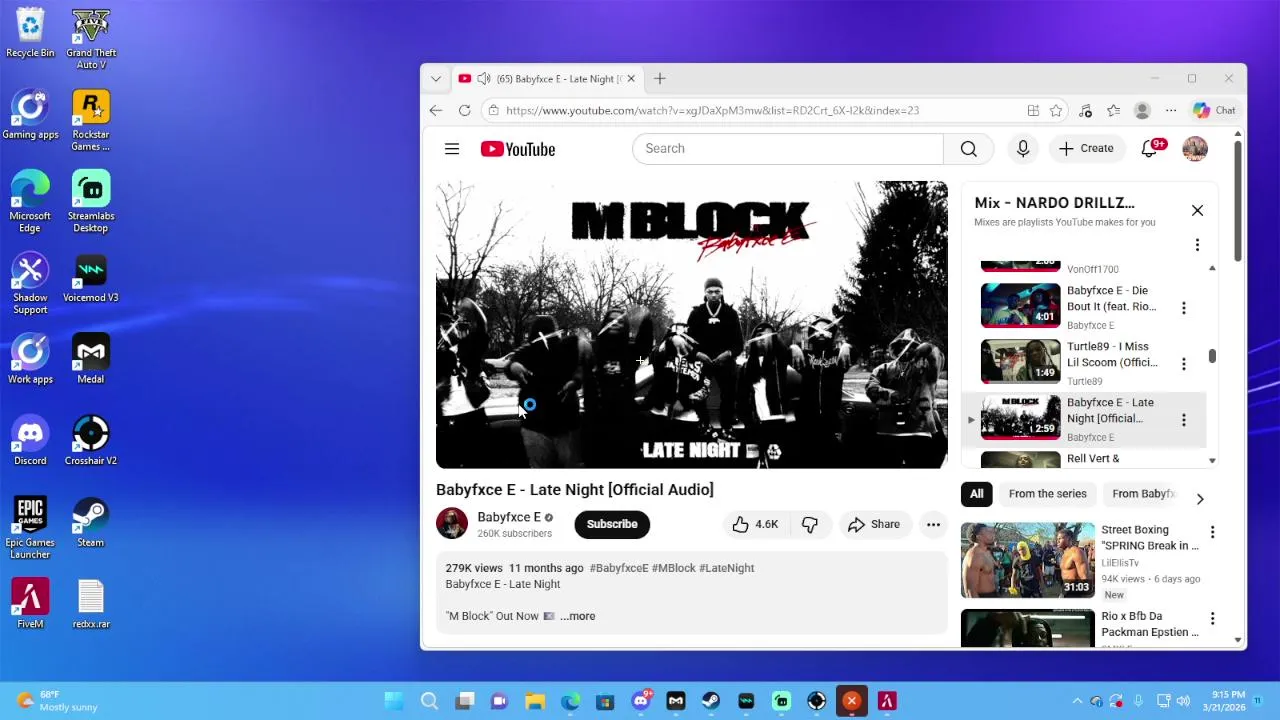Screen dimensions: 1280x720
Task: Subscribe to Babyfxce E
Action: tap(612, 524)
